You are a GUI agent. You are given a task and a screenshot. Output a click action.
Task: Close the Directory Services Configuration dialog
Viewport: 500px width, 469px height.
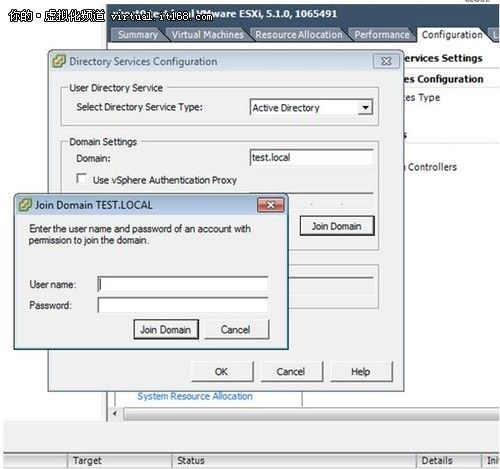click(386, 61)
